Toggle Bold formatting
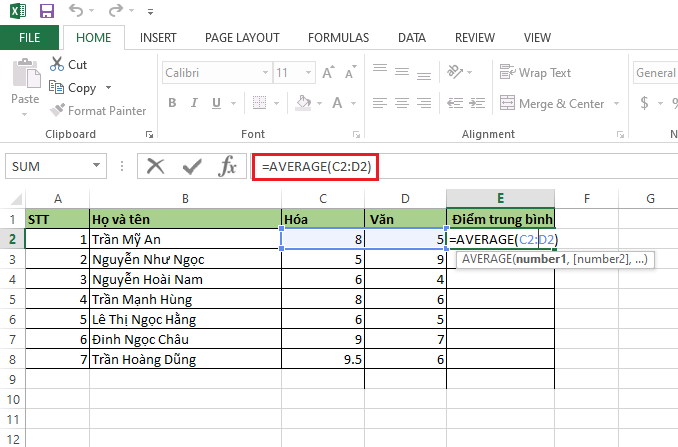Image resolution: width=678 pixels, height=447 pixels. (172, 103)
